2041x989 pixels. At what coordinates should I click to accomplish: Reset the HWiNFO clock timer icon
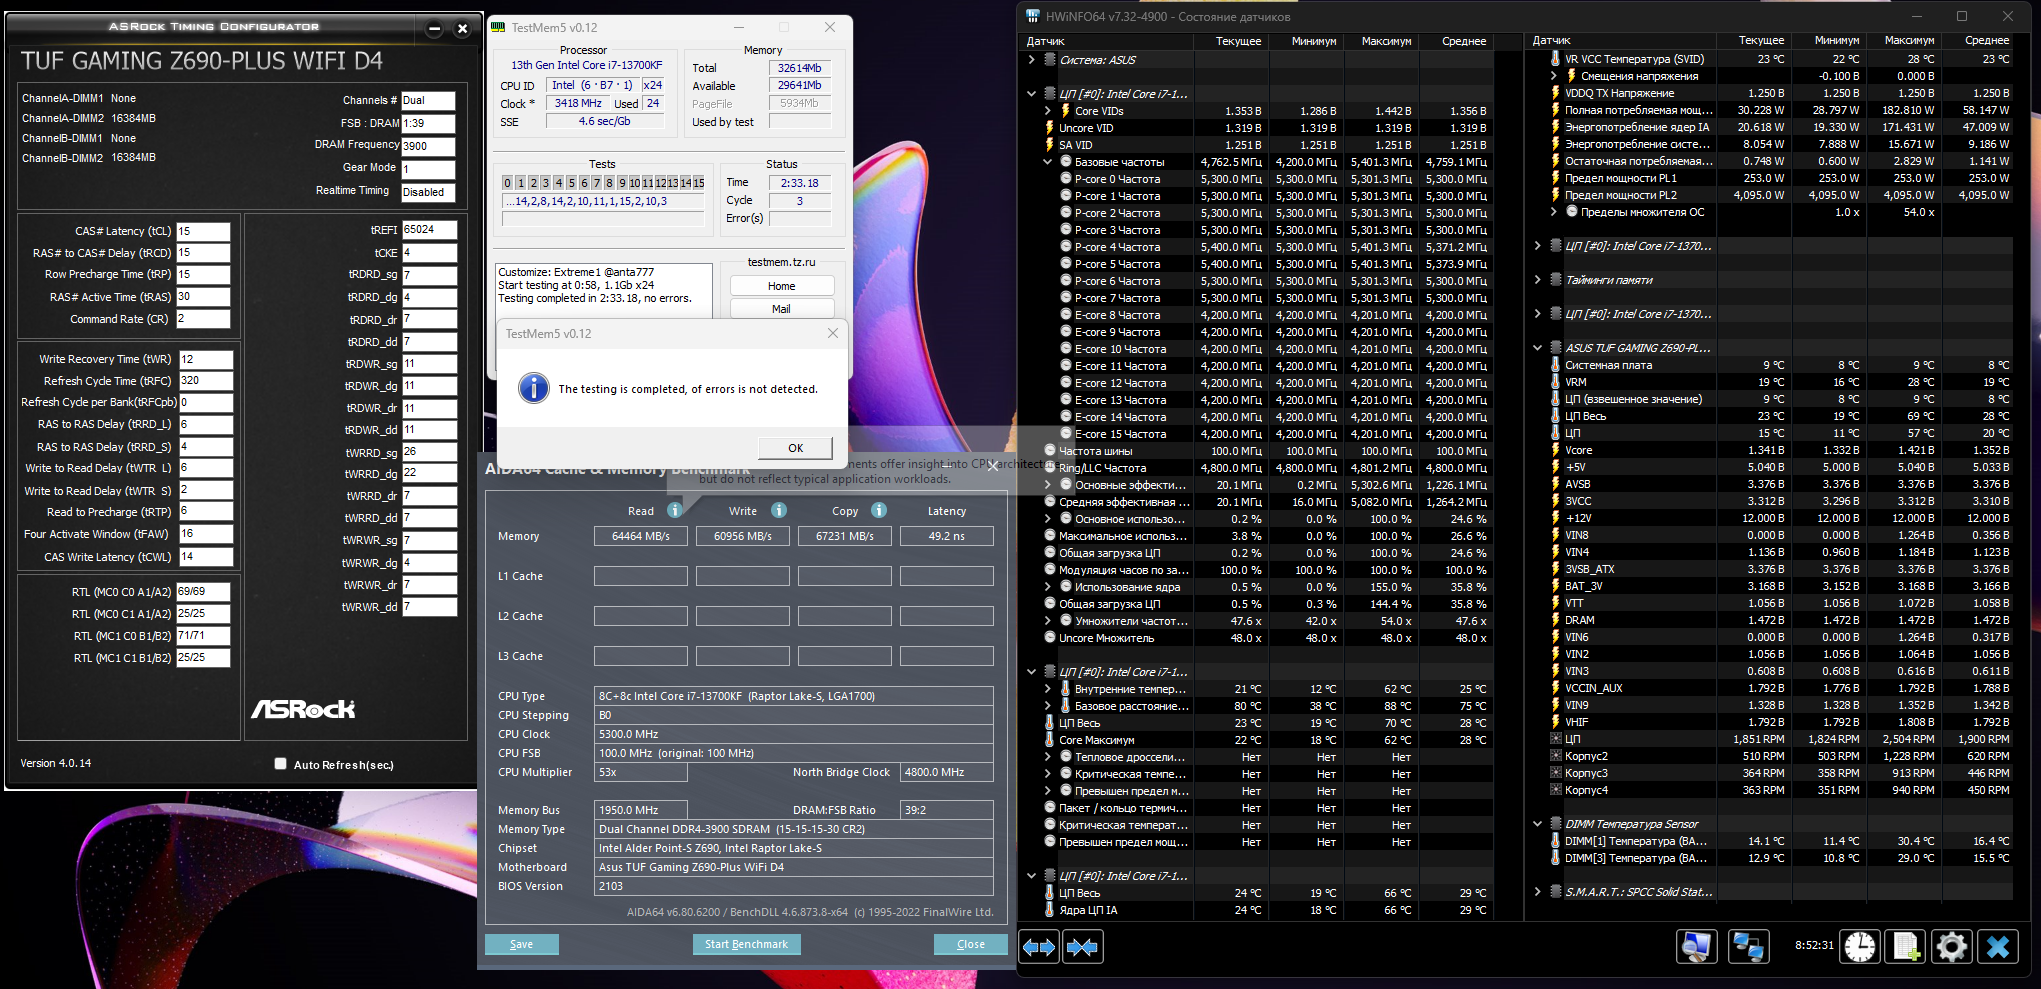(1860, 946)
